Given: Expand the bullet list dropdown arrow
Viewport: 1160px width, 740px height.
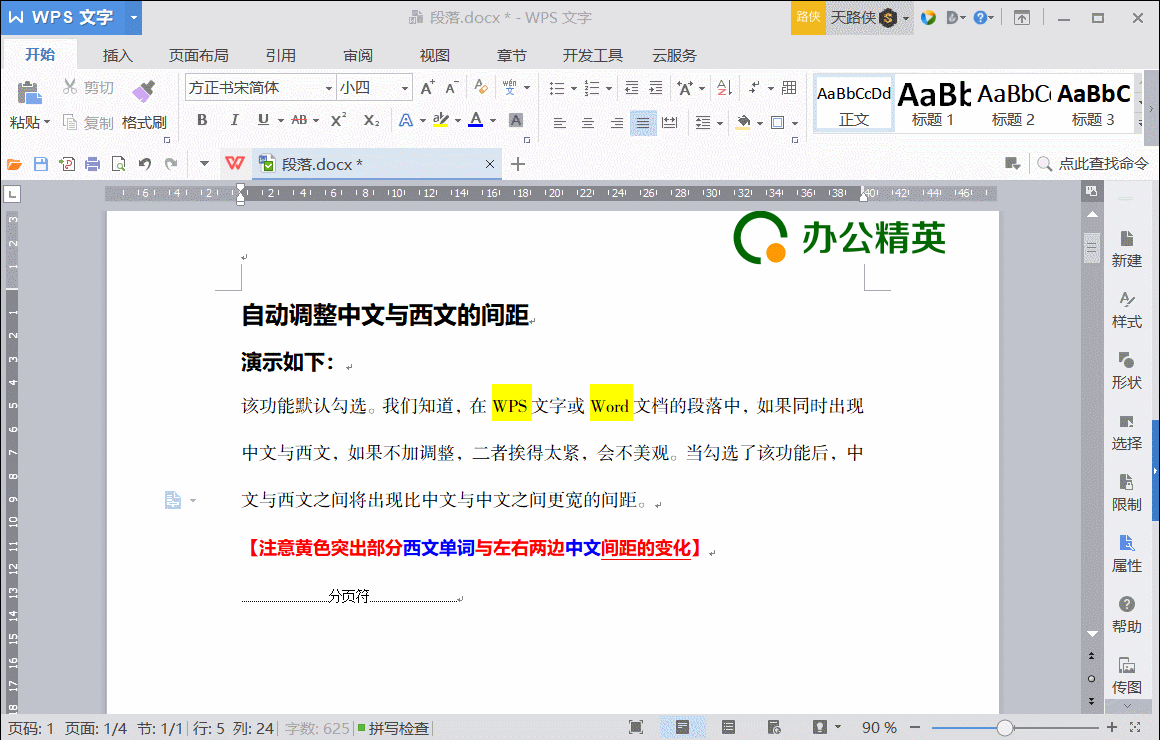Looking at the screenshot, I should [573, 89].
